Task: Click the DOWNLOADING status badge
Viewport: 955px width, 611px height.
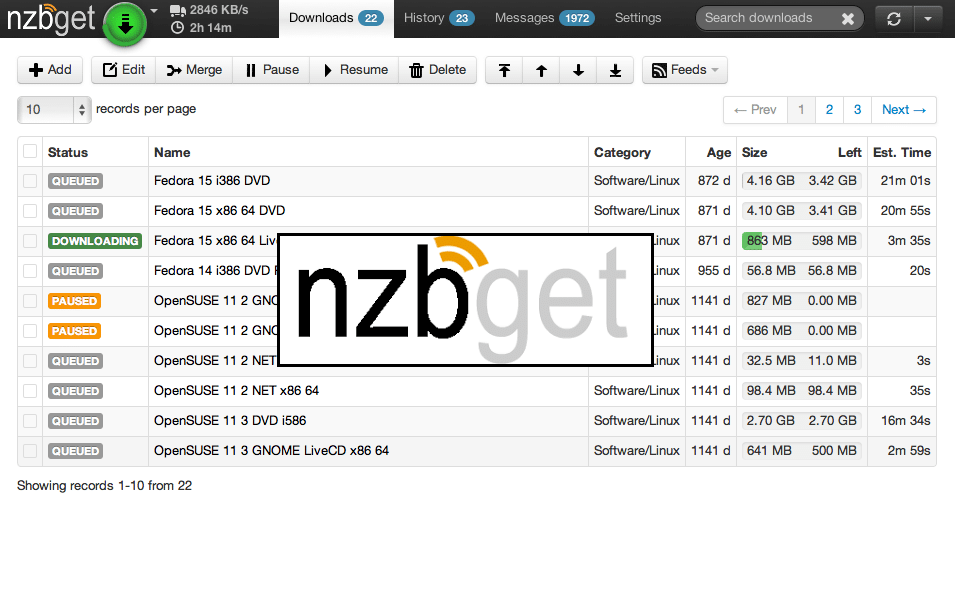Action: (95, 241)
